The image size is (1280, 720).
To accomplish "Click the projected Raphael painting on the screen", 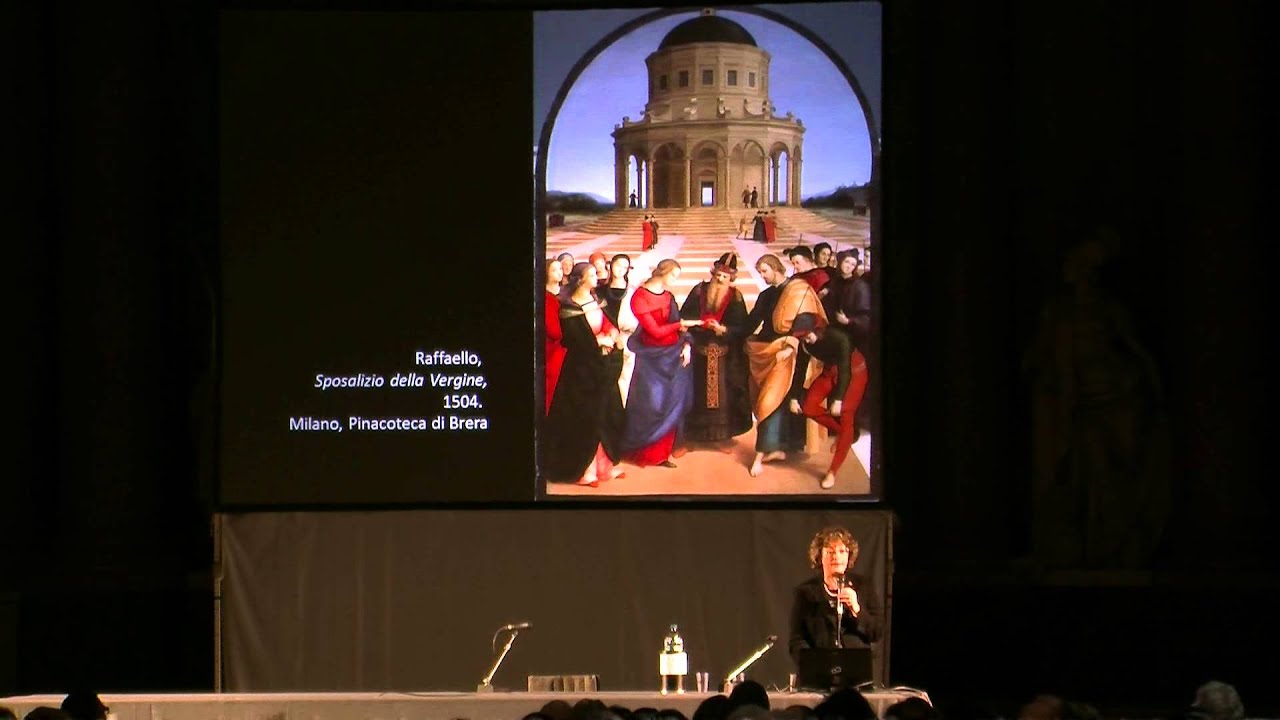I will [x=708, y=253].
